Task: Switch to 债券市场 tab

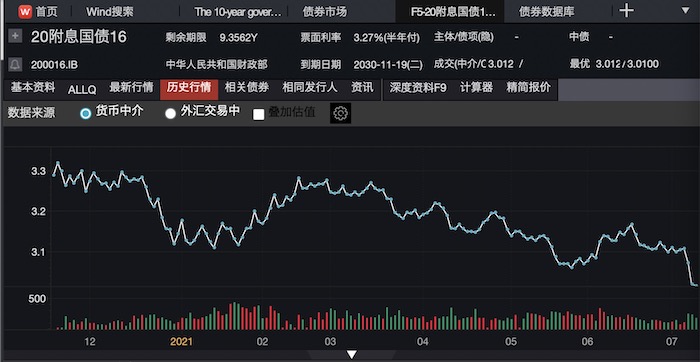Action: click(x=325, y=12)
